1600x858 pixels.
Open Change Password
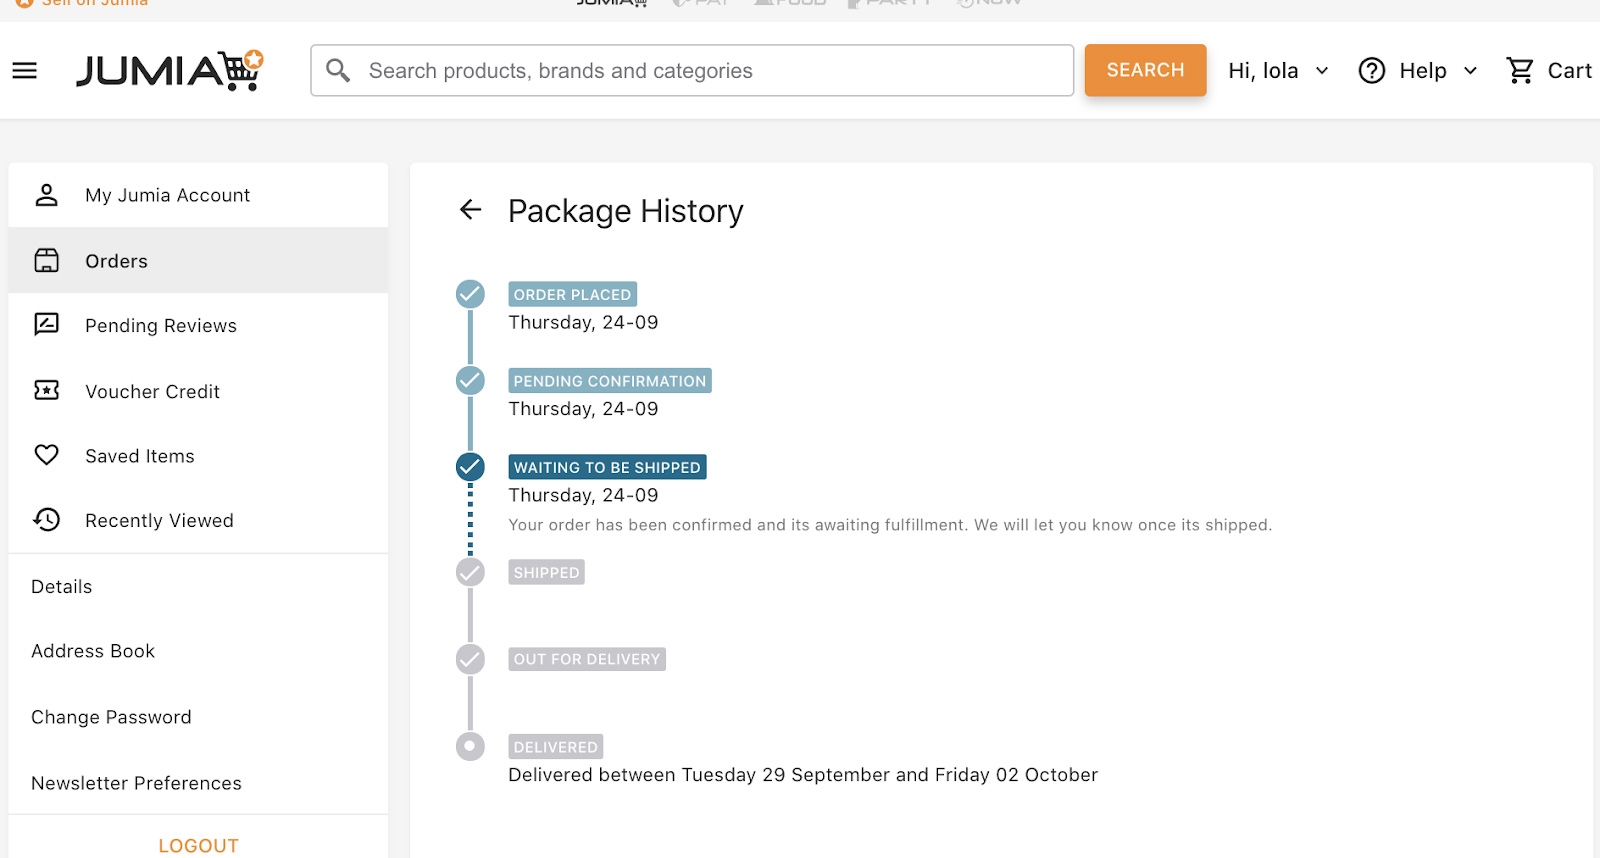111,717
